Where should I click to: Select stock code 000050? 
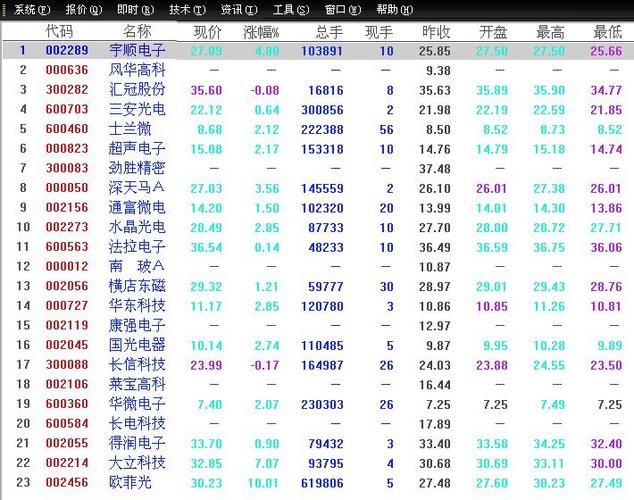67,188
